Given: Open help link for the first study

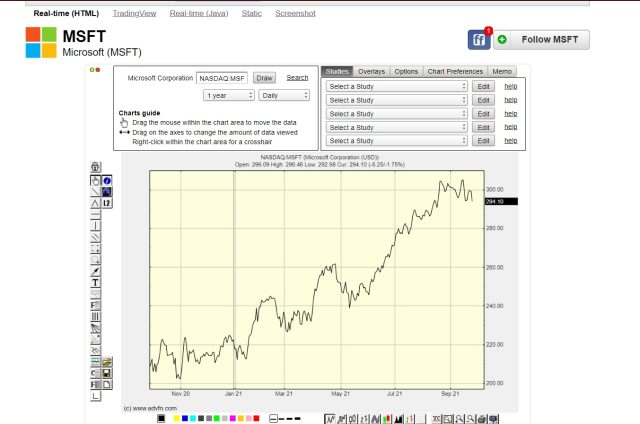Looking at the screenshot, I should (511, 86).
